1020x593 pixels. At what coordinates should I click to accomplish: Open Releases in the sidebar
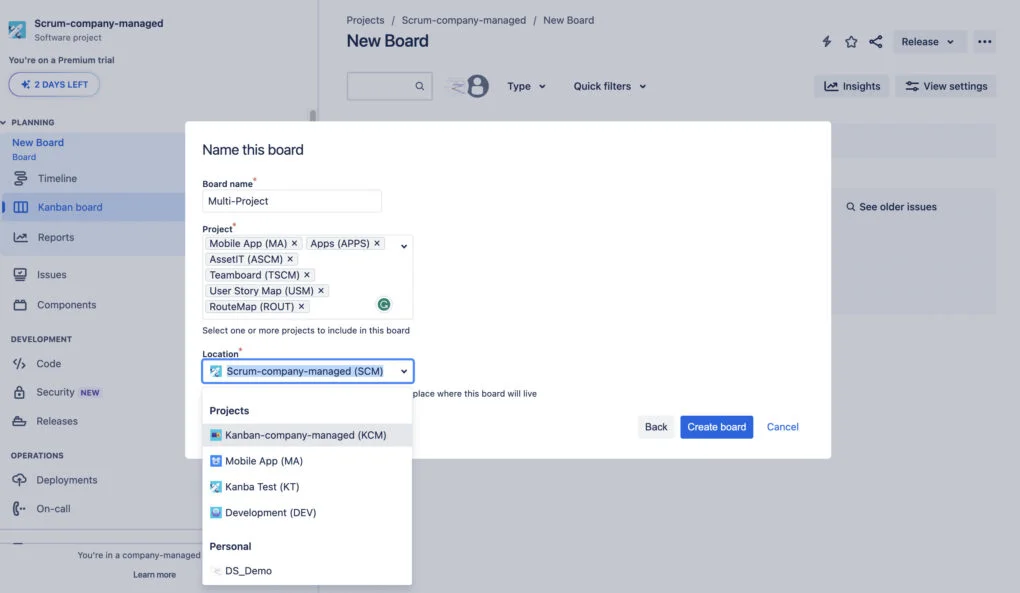point(57,421)
